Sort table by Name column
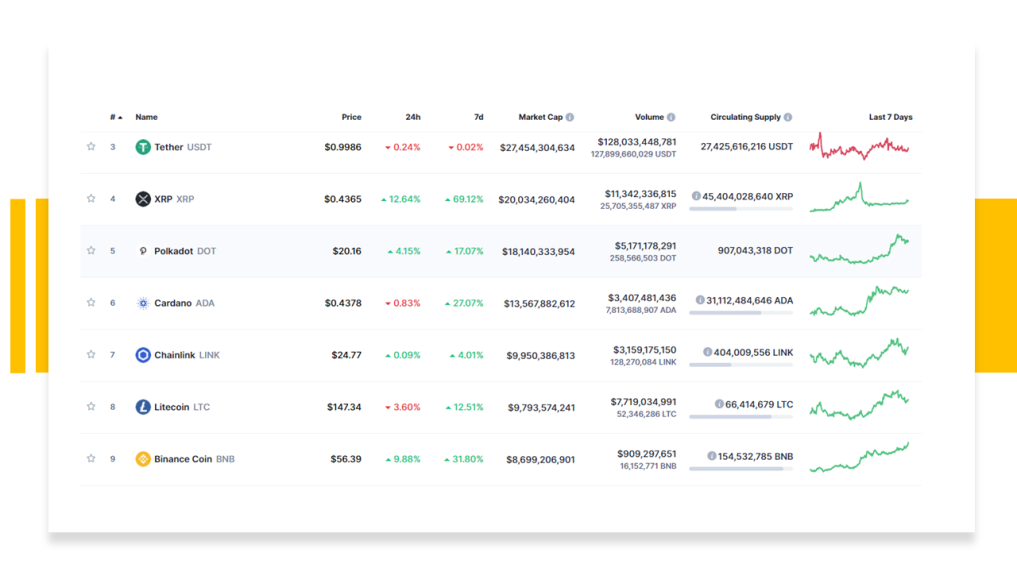The image size is (1017, 572). tap(147, 117)
